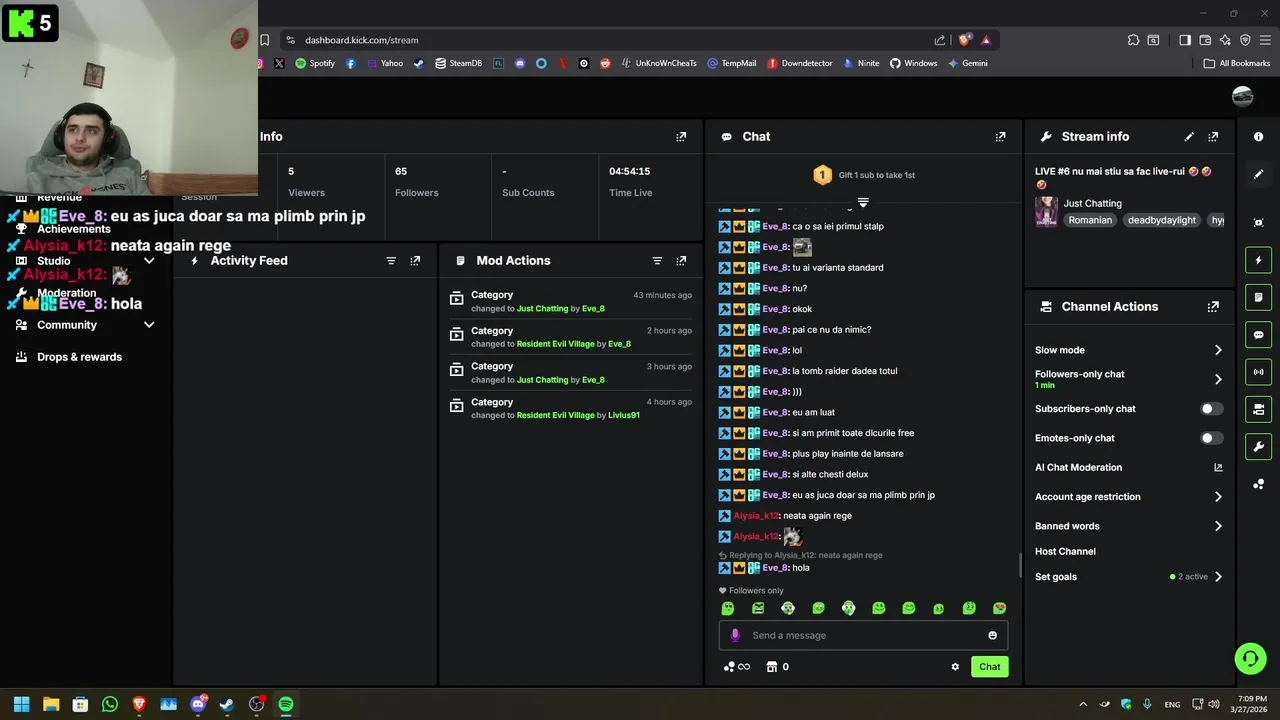Enable Emotes-only chat toggle
This screenshot has width=1280, height=720.
[x=1211, y=438]
